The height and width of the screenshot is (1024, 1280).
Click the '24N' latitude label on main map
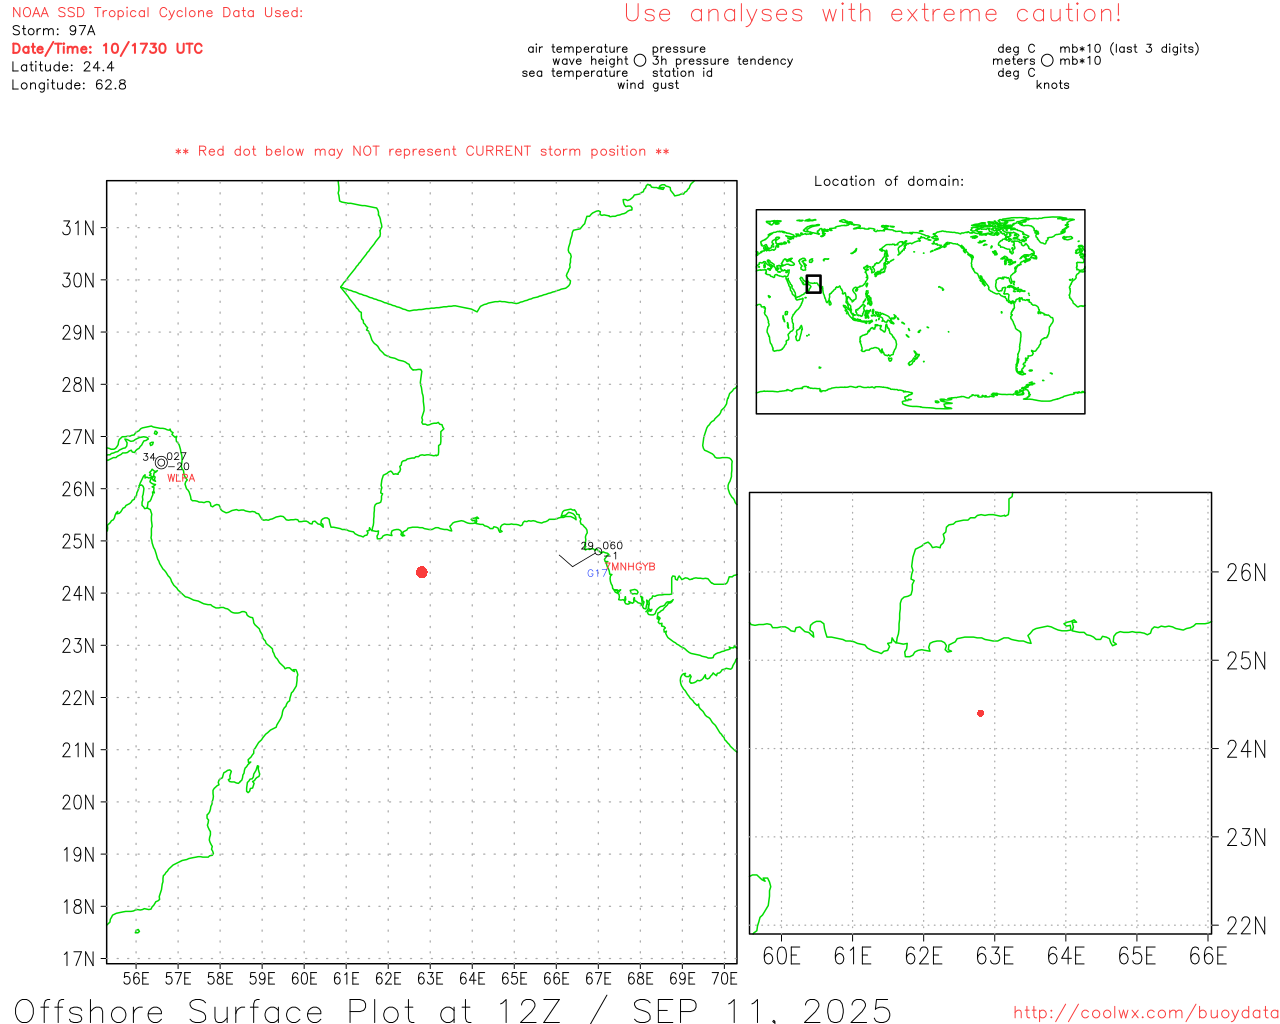(79, 594)
